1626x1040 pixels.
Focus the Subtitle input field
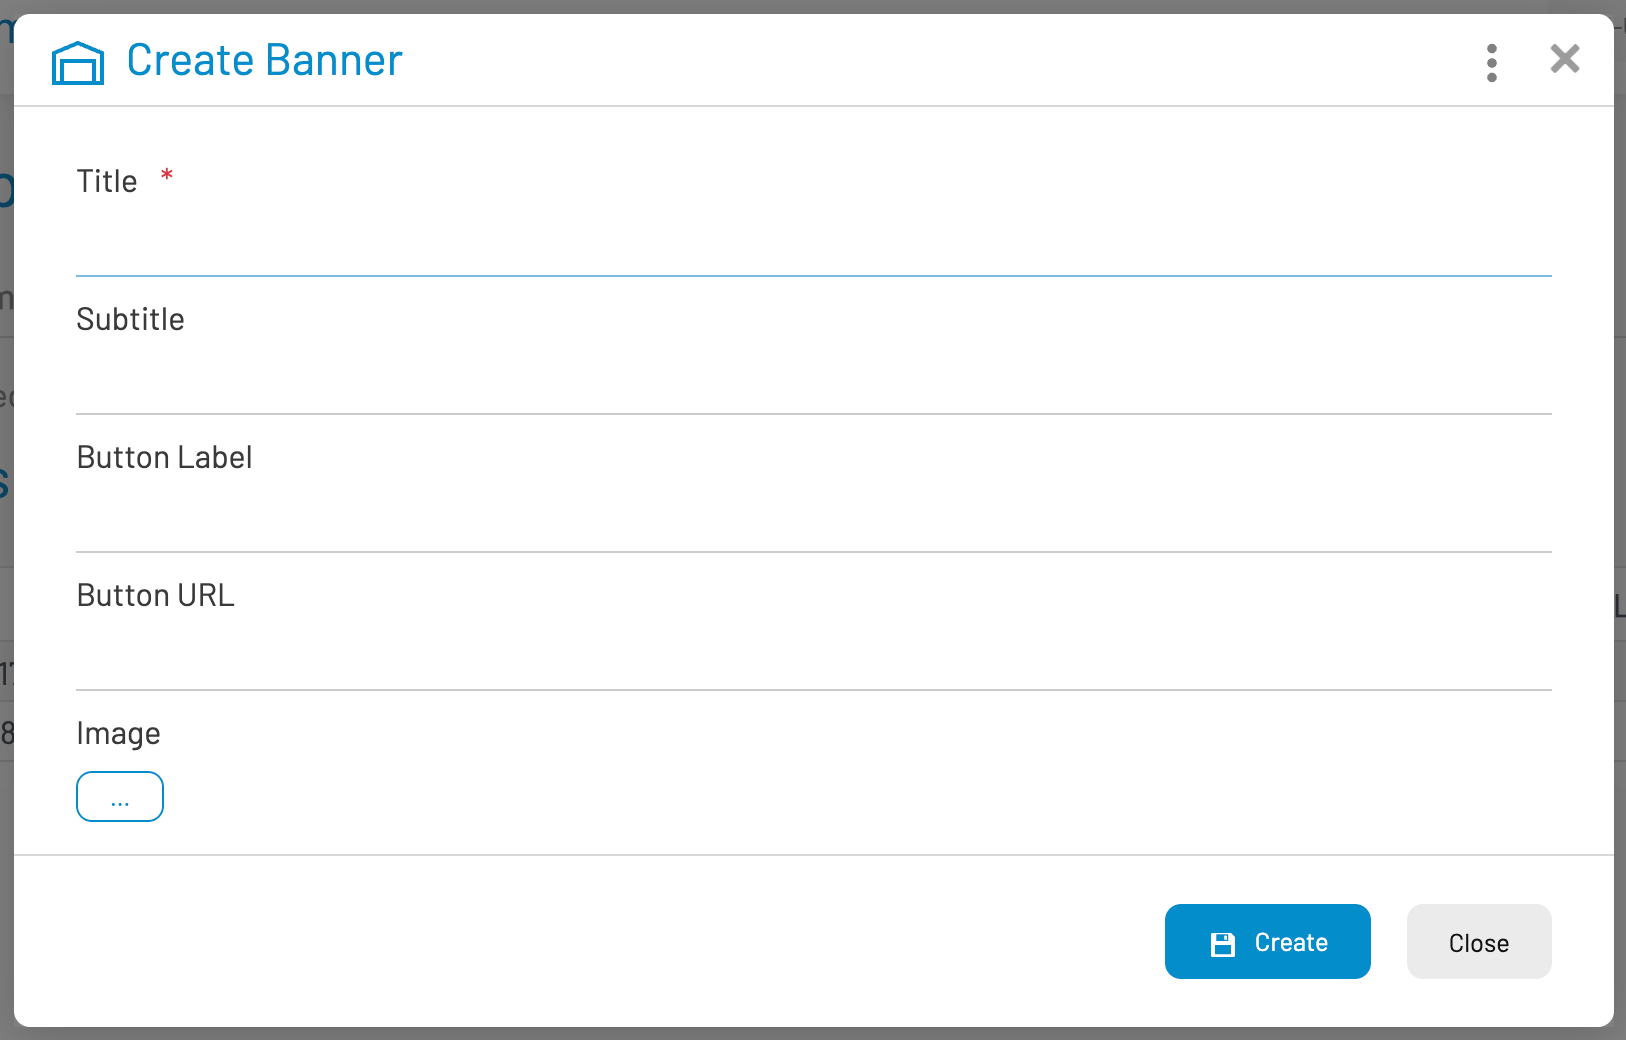[x=813, y=384]
